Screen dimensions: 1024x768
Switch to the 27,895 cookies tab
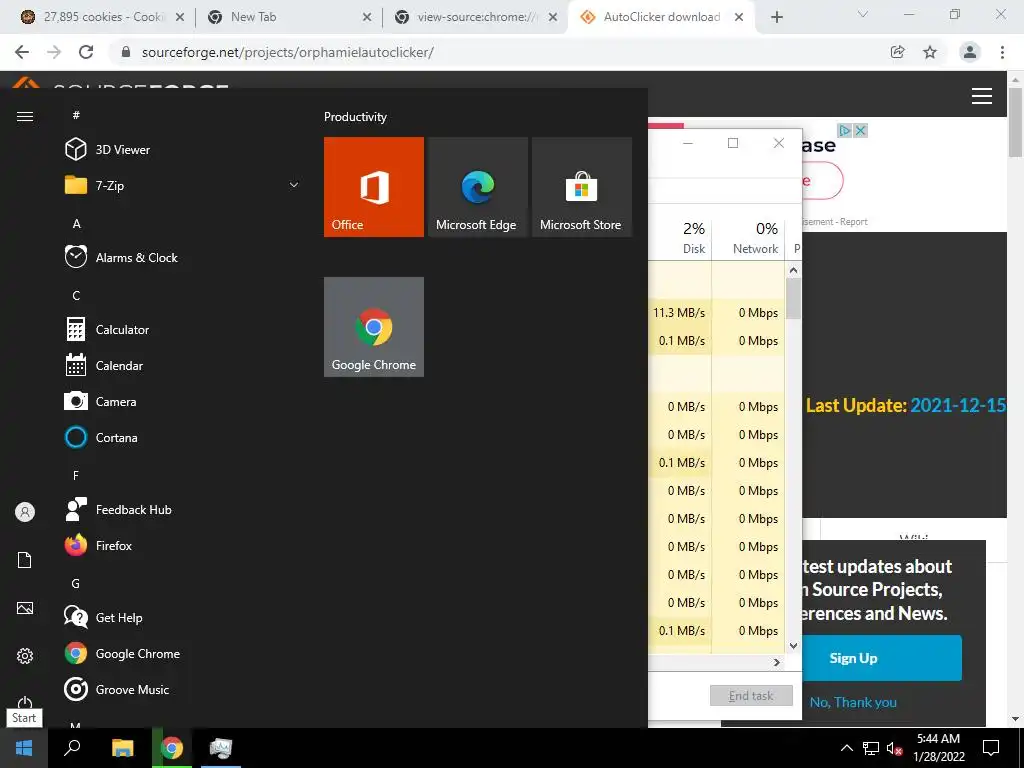pyautogui.click(x=102, y=17)
